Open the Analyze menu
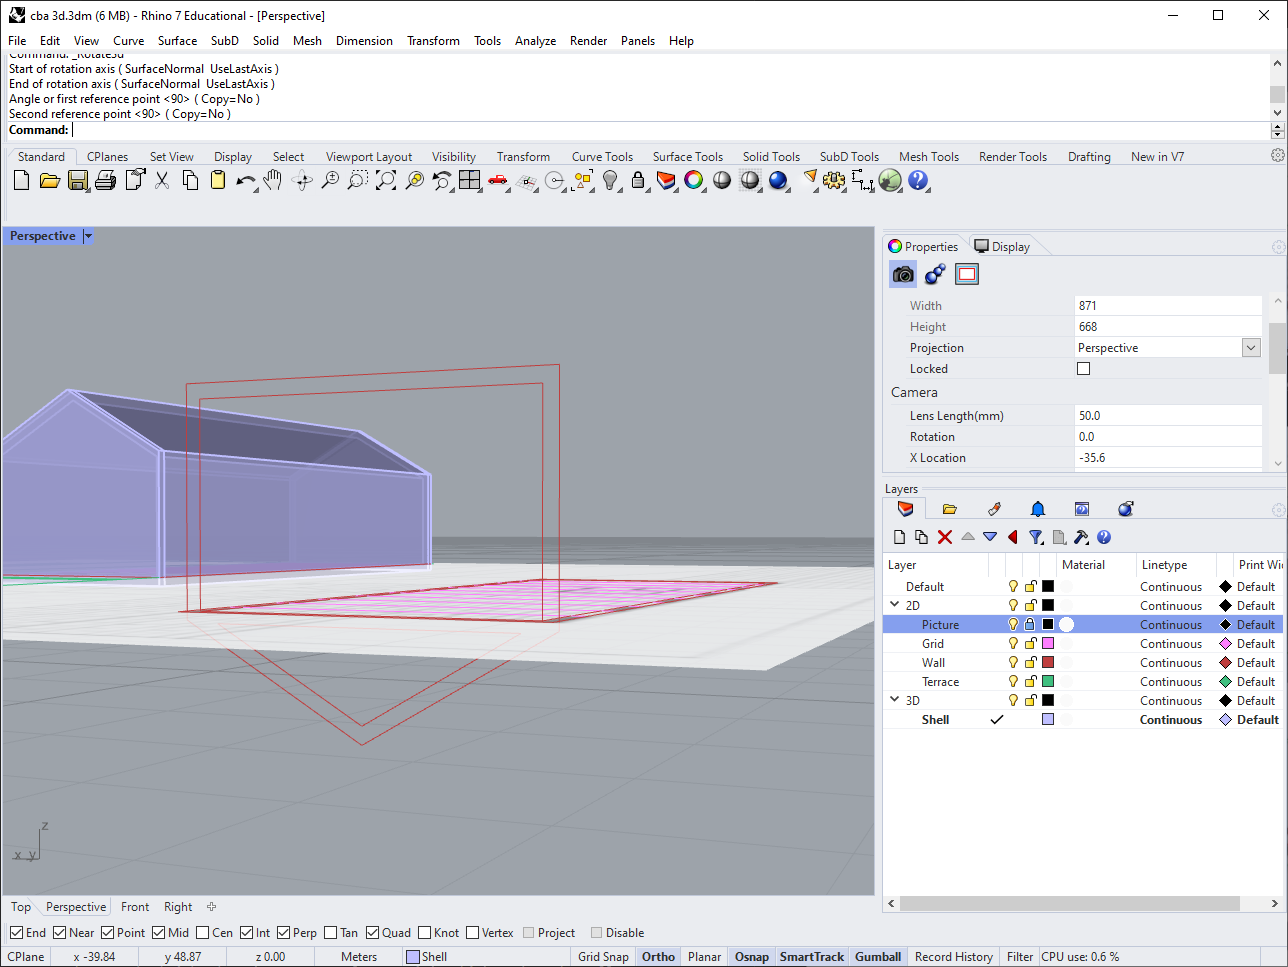This screenshot has height=967, width=1288. (x=535, y=41)
